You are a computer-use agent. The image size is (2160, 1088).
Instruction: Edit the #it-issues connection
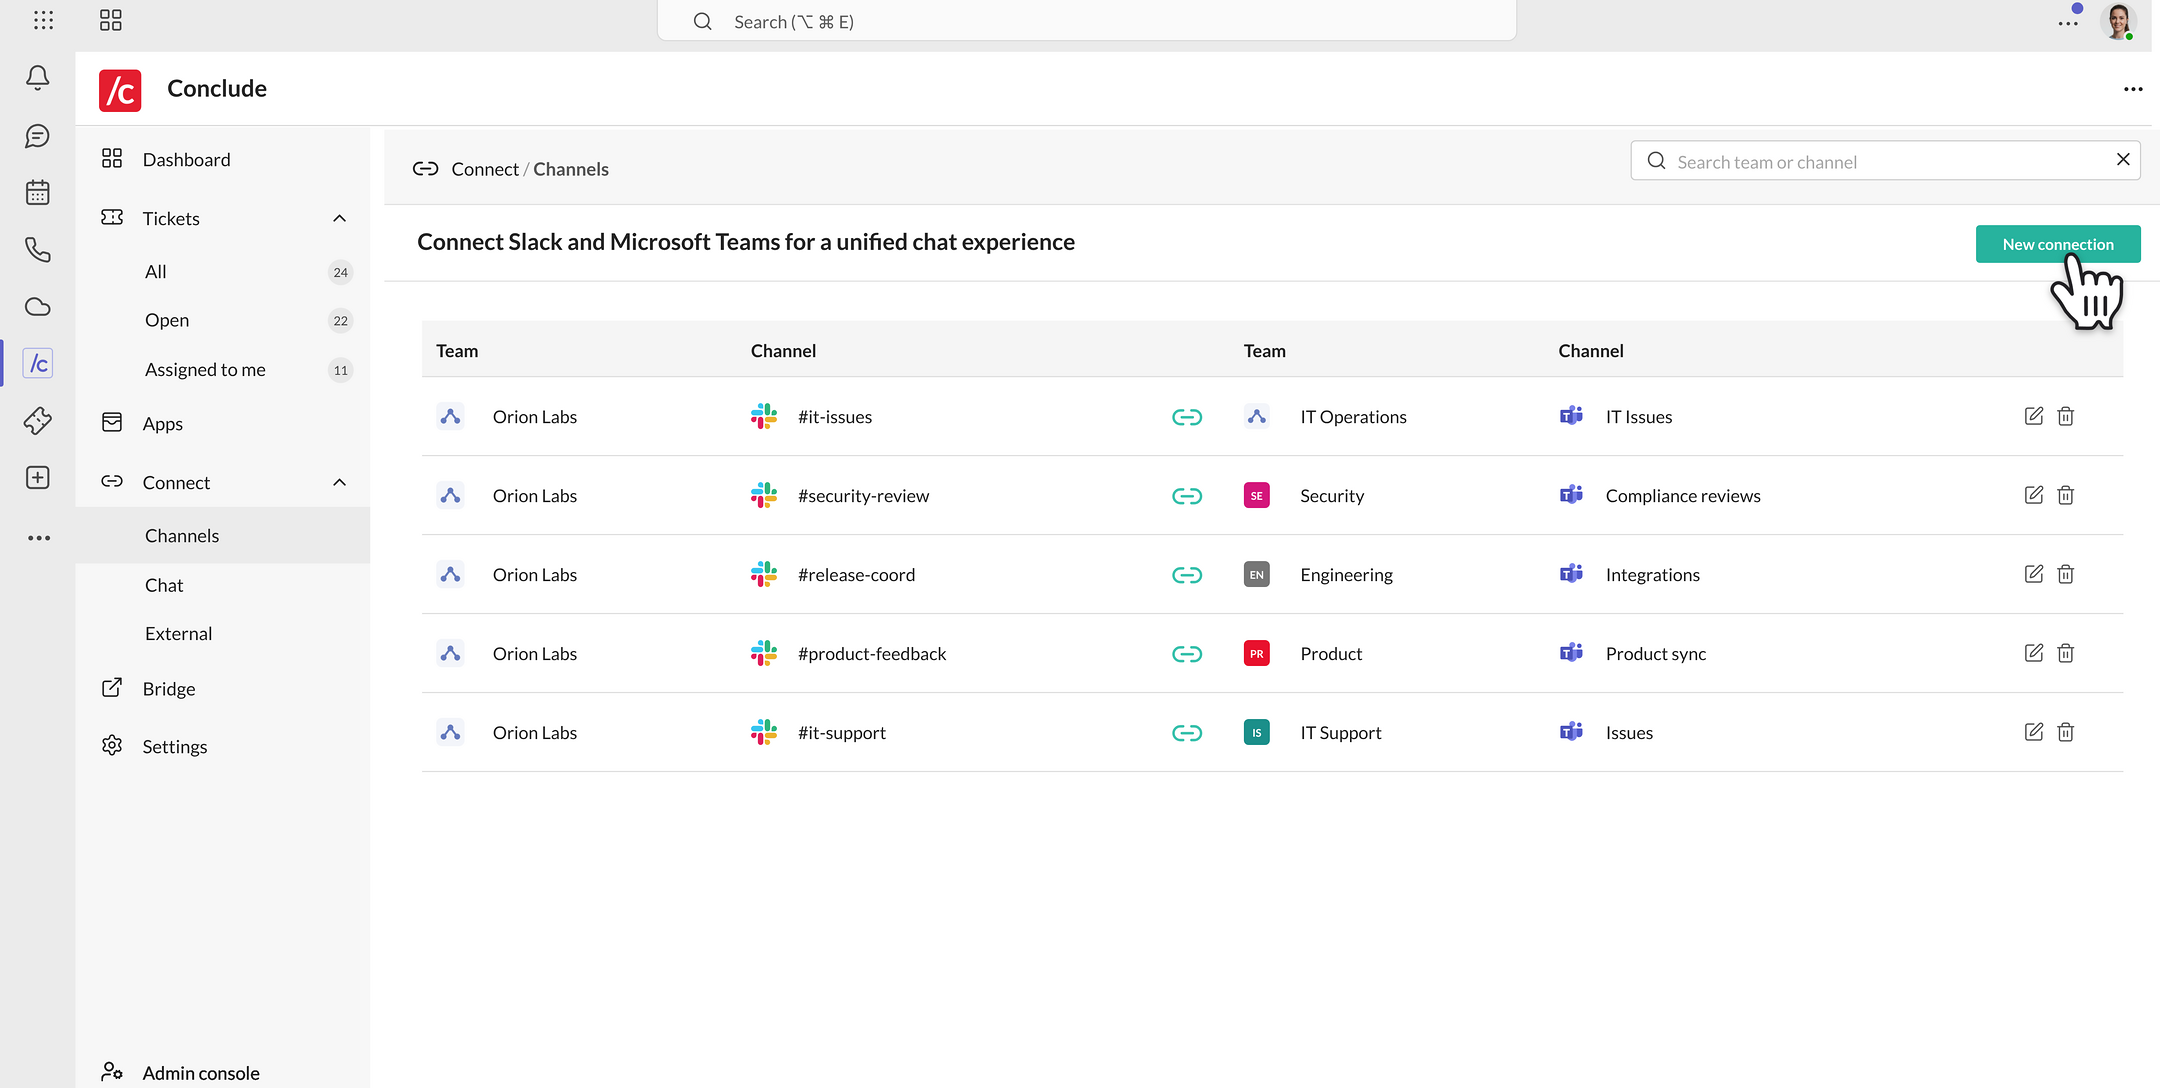2034,416
